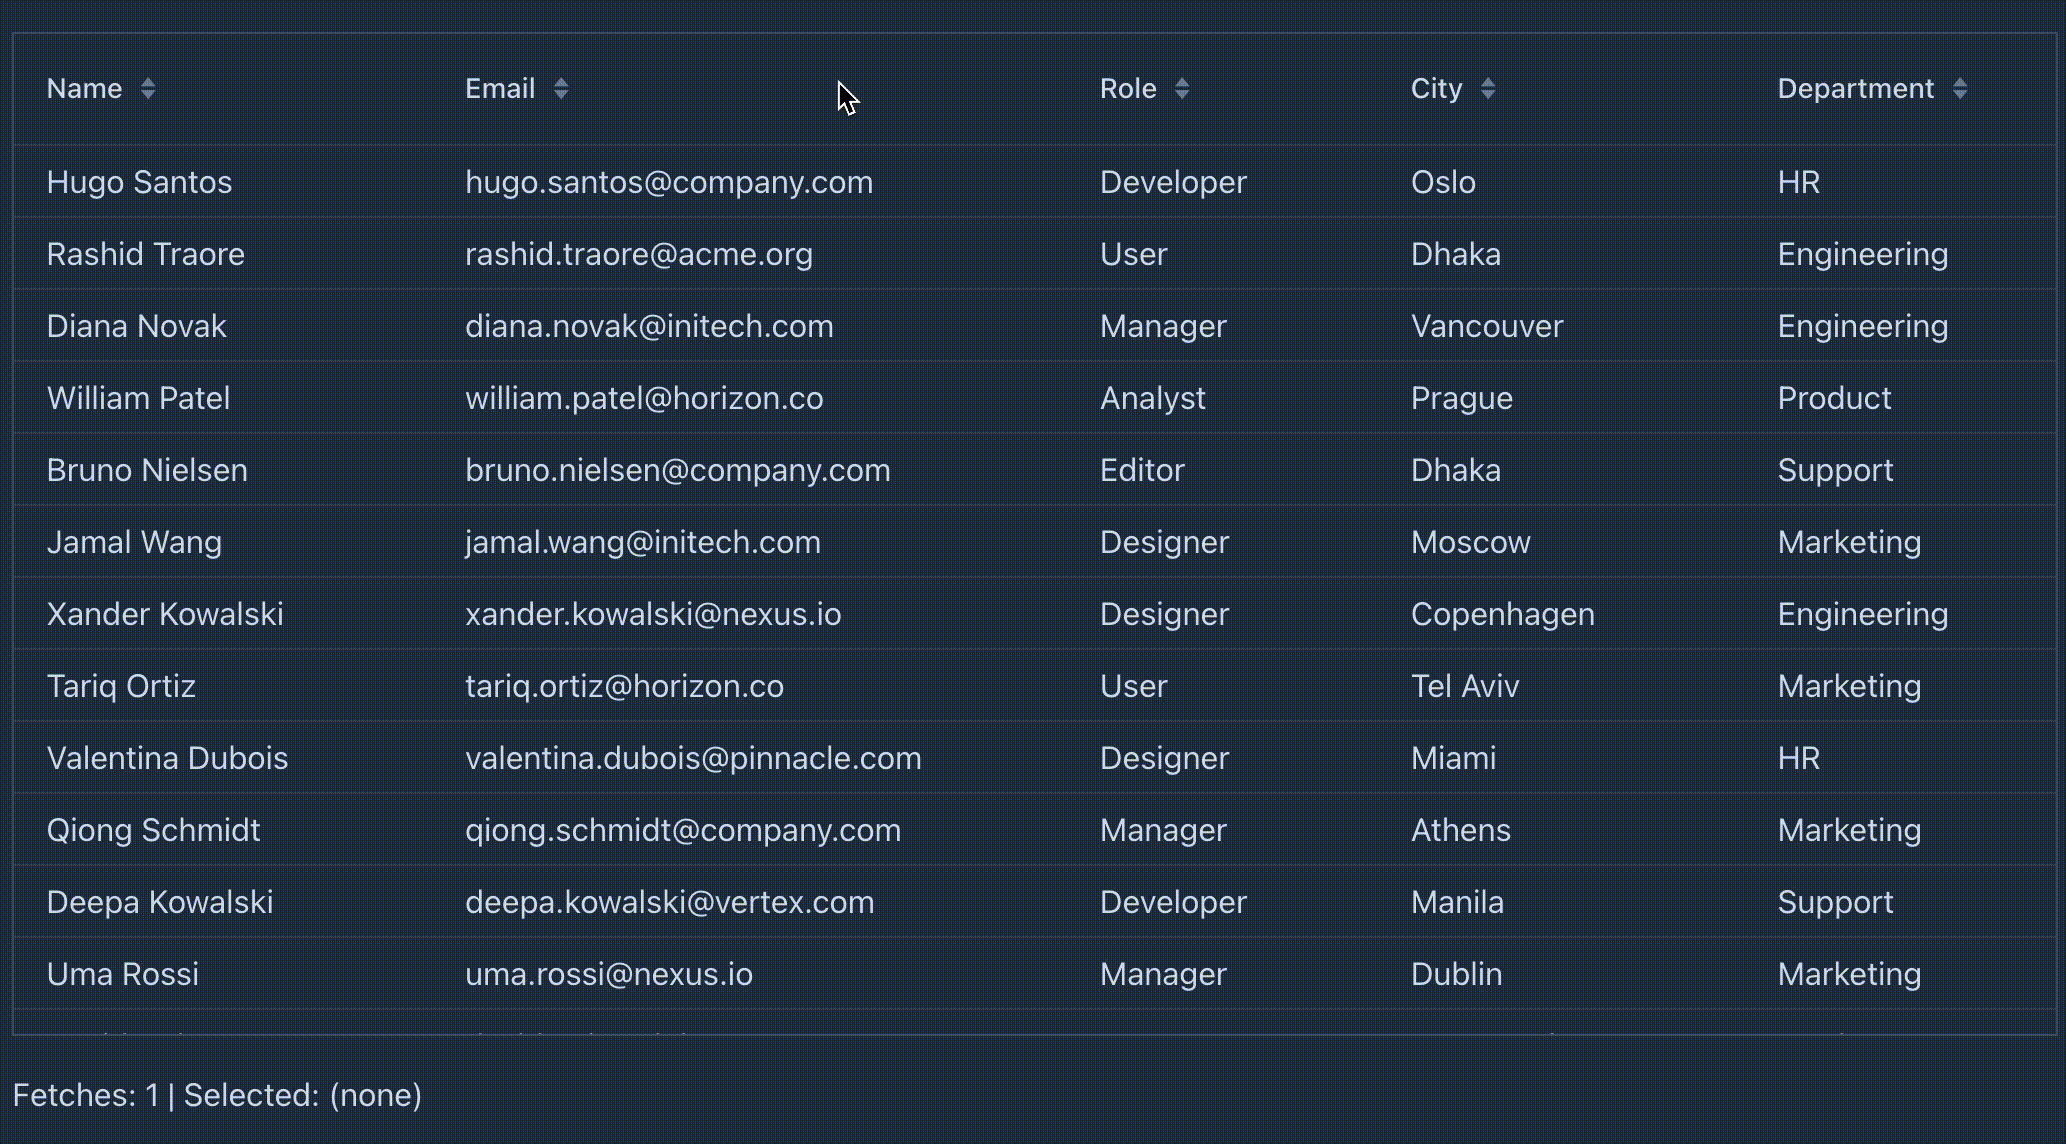The height and width of the screenshot is (1144, 2066).
Task: Click the sort icon beside Name header
Action: click(148, 89)
